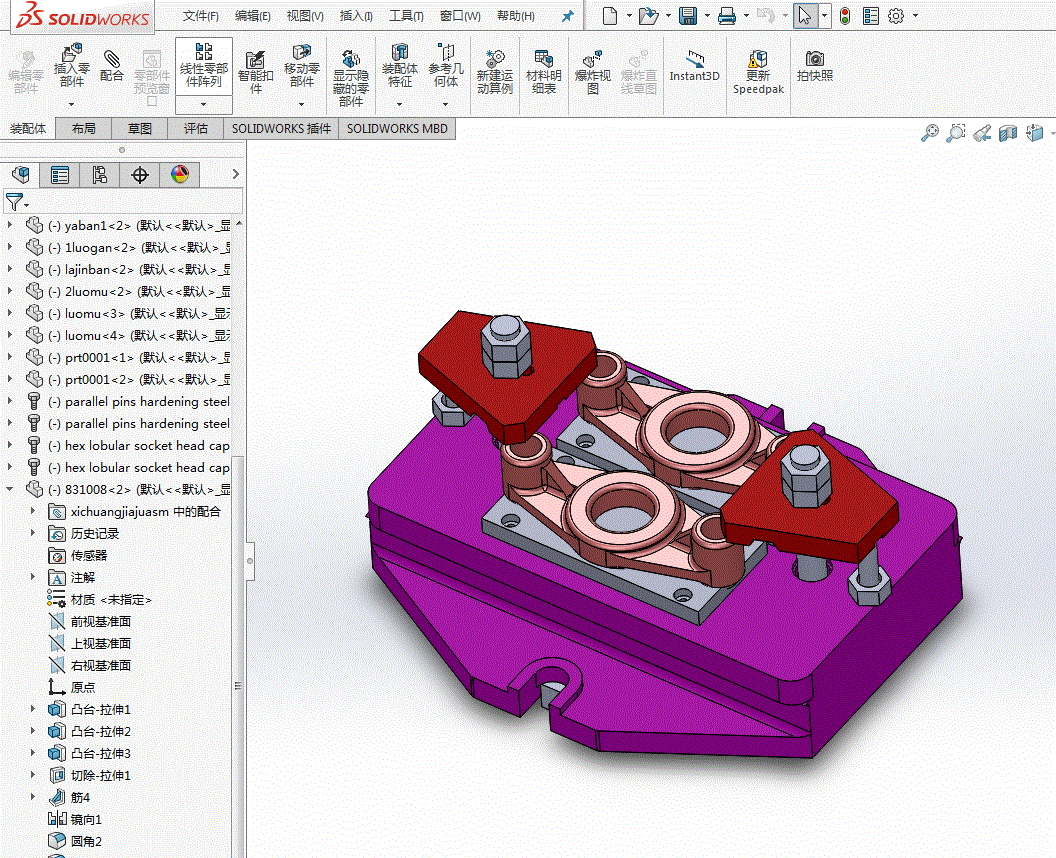The height and width of the screenshot is (858, 1056).
Task: Switch to the 草图 tab
Action: point(139,129)
